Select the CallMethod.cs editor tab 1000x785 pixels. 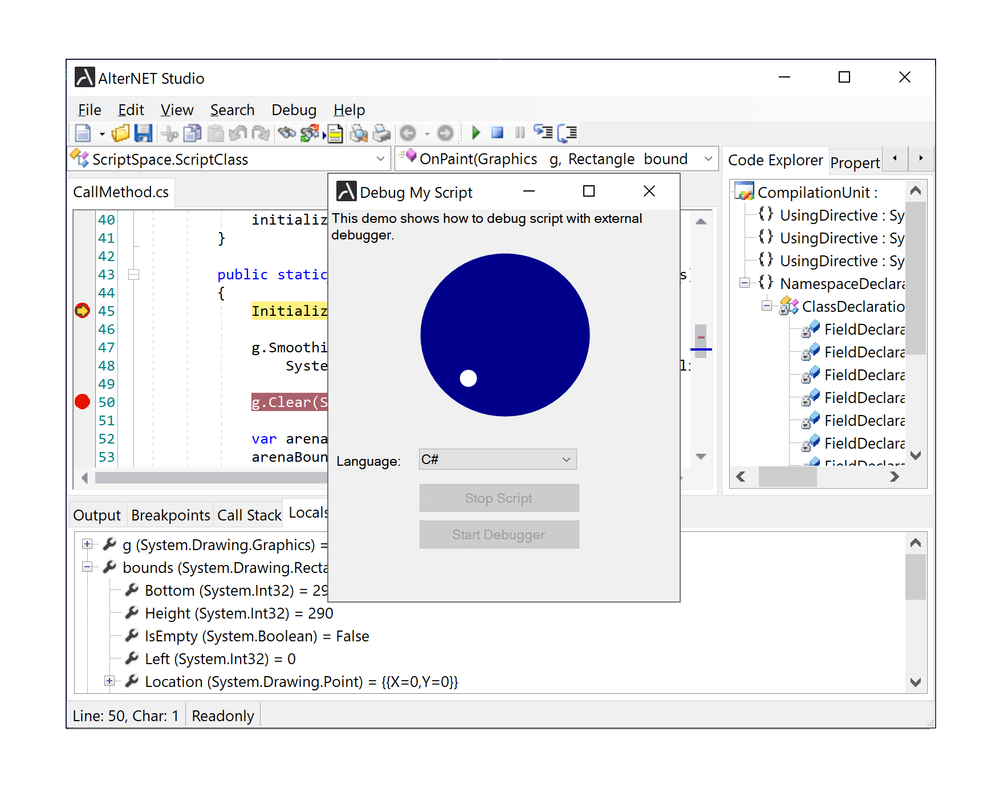click(x=121, y=192)
